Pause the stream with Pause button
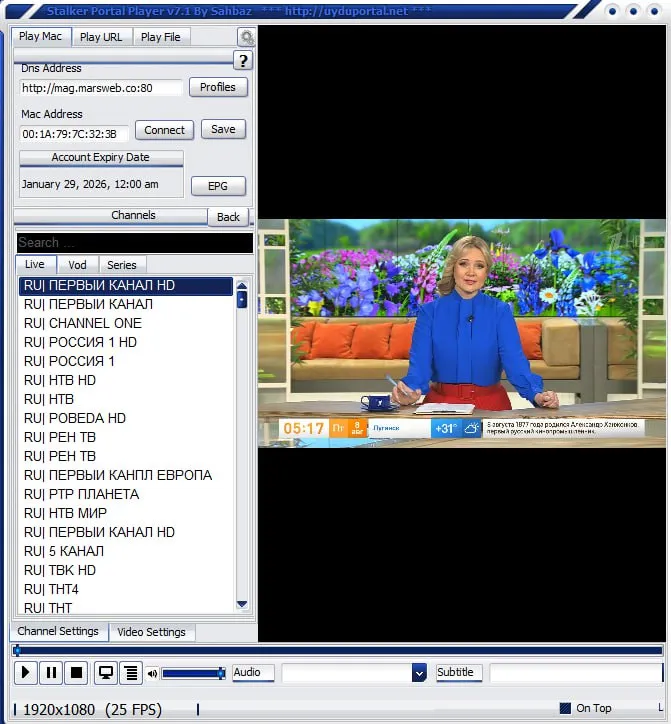 [x=51, y=672]
